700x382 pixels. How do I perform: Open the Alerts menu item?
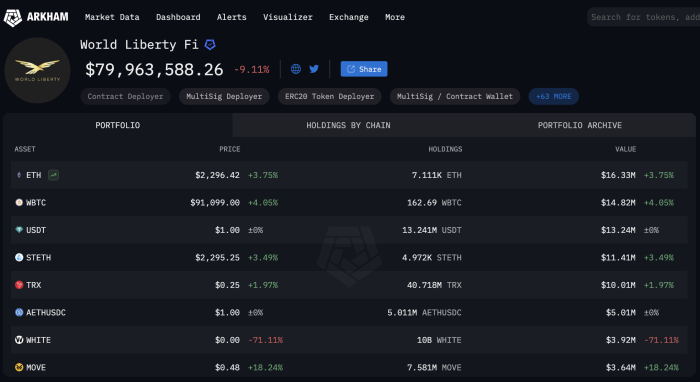(232, 17)
